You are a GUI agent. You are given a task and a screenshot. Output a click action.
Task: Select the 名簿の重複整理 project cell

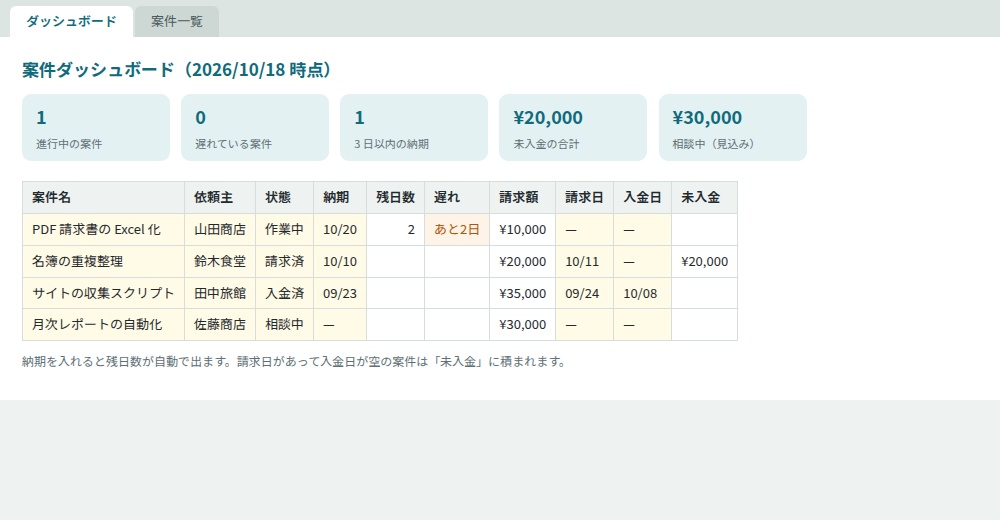tap(103, 262)
